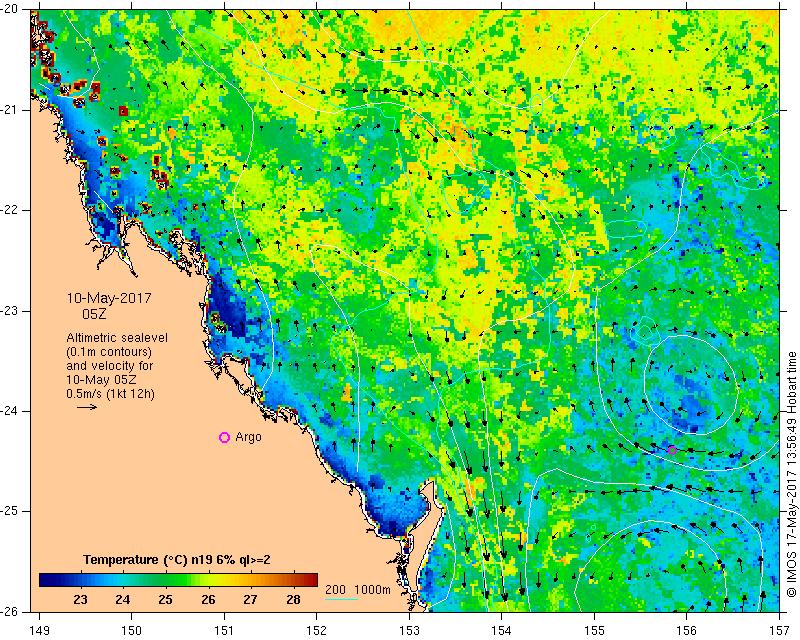The width and height of the screenshot is (800, 640).
Task: Click the '25' color bar tick label
Action: (x=165, y=599)
